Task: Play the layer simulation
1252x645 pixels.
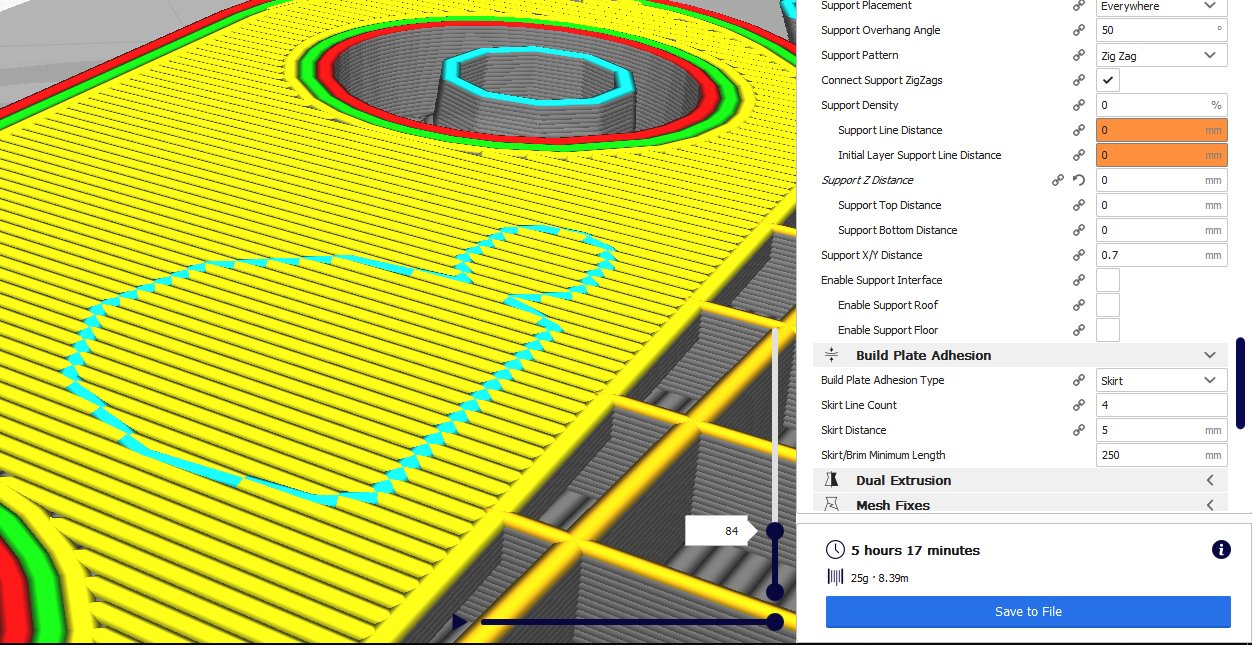Action: pyautogui.click(x=459, y=622)
